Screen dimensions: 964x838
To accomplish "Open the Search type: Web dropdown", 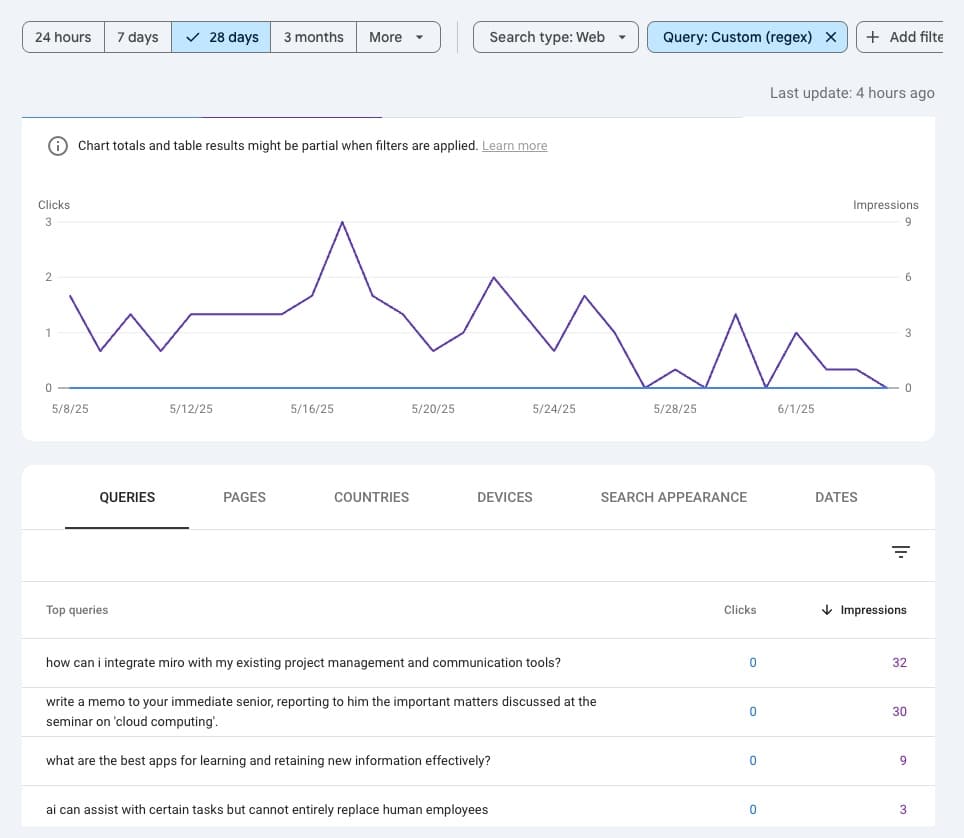I will pyautogui.click(x=556, y=37).
